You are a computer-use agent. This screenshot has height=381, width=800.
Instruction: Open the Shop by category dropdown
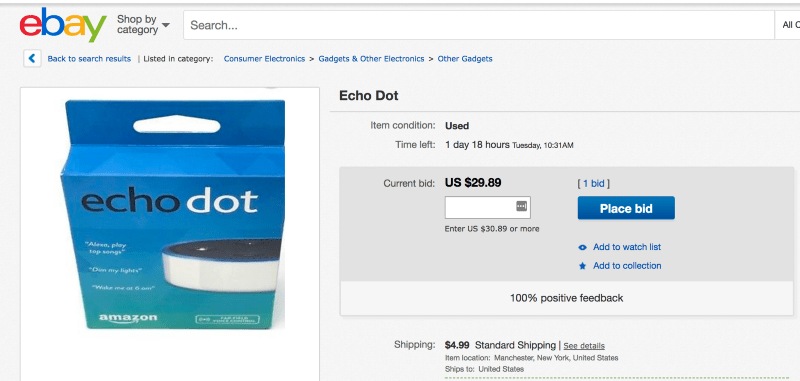coord(143,24)
